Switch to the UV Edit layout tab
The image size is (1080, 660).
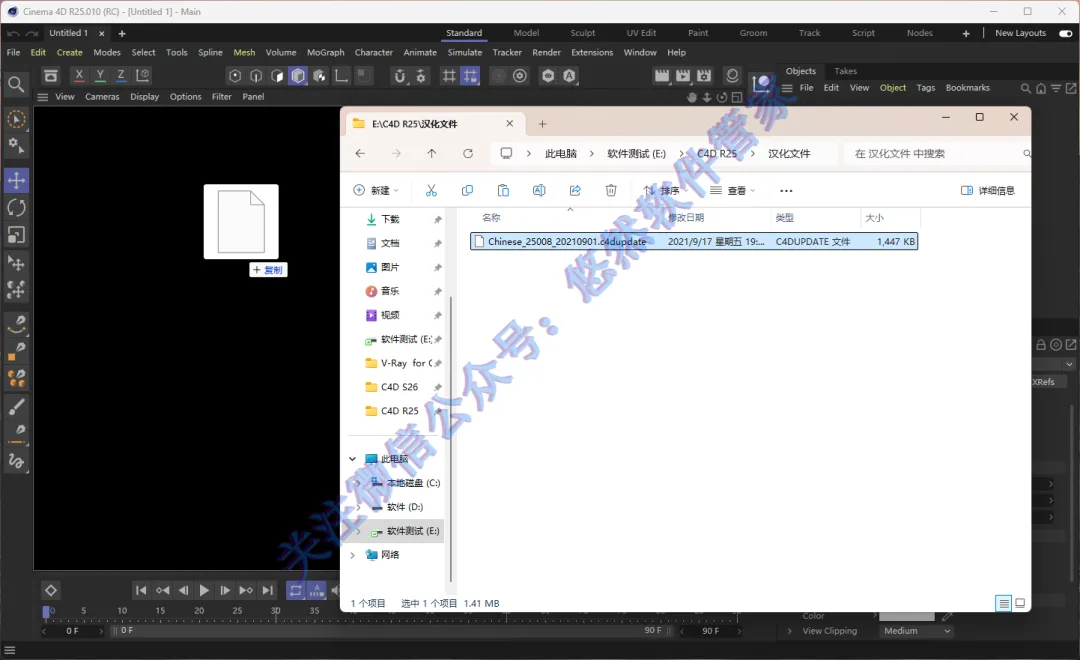(641, 33)
